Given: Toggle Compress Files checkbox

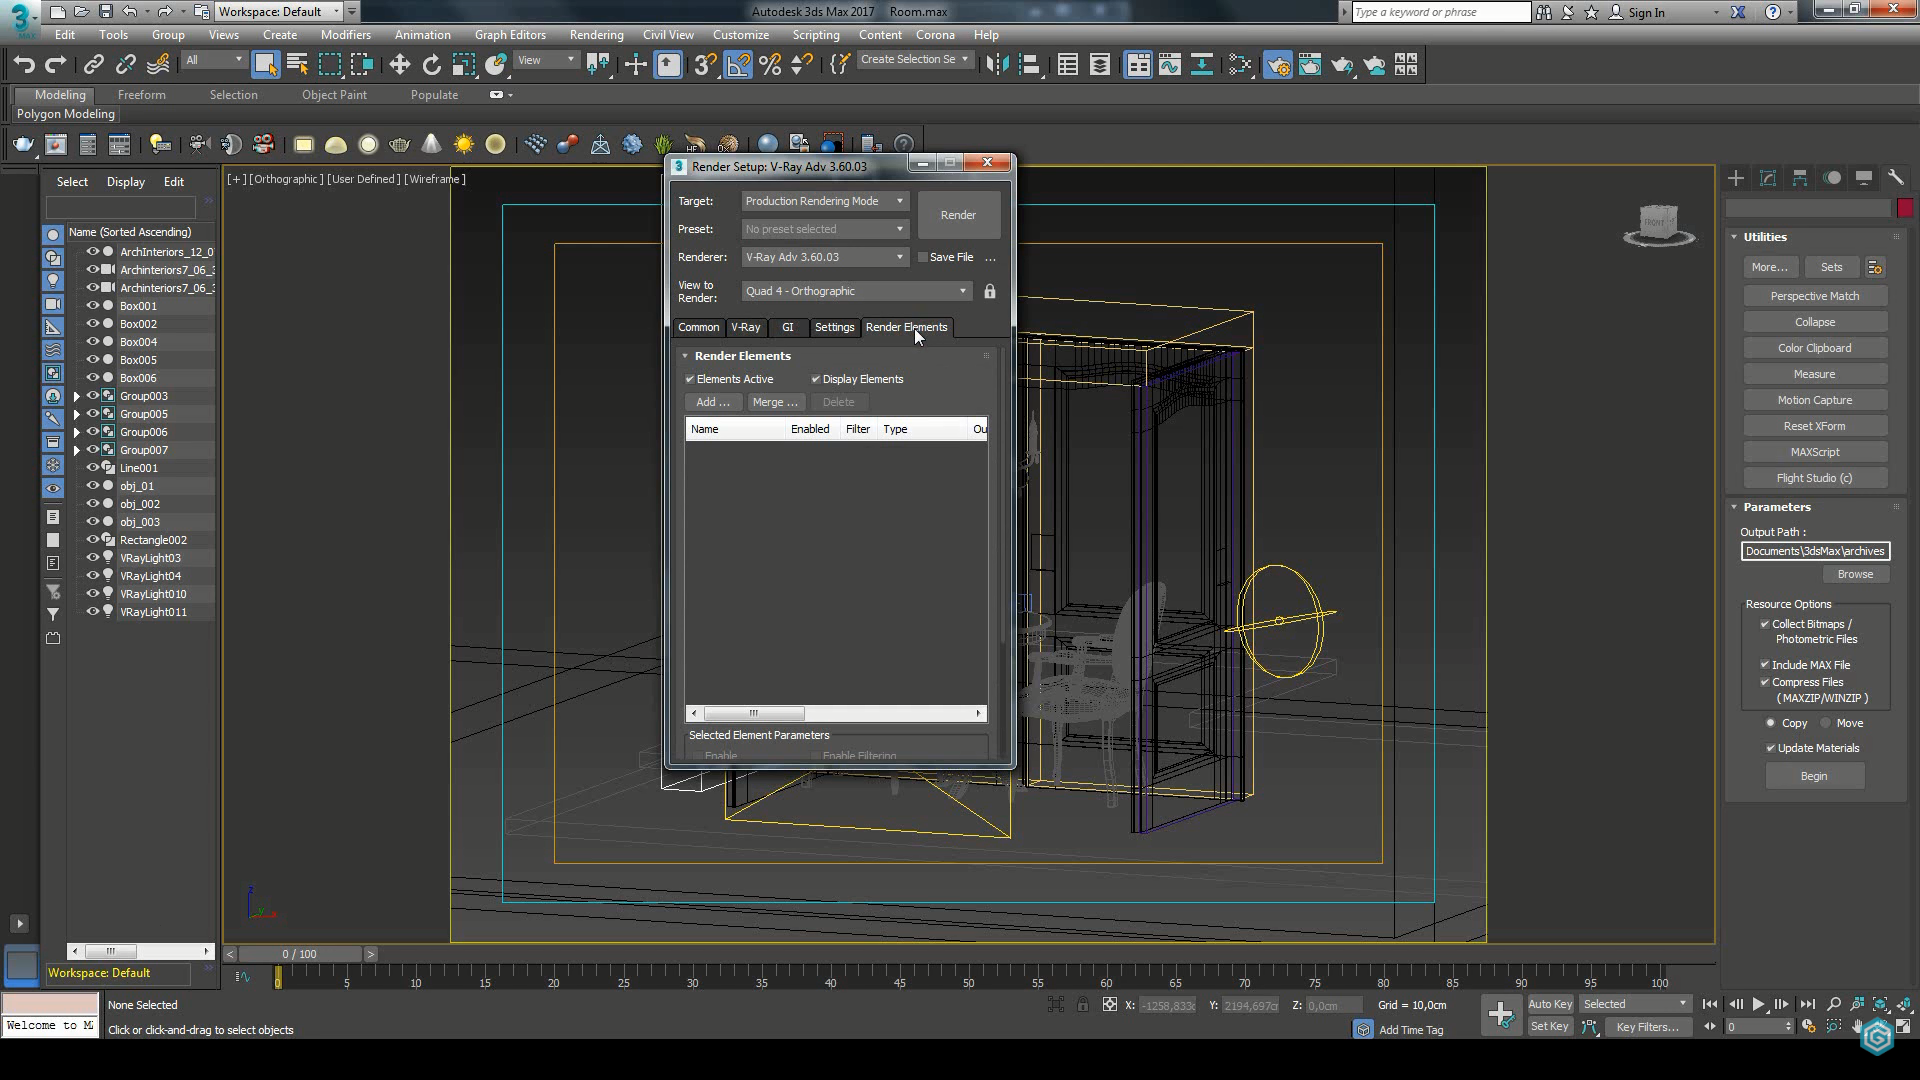Looking at the screenshot, I should point(1765,682).
